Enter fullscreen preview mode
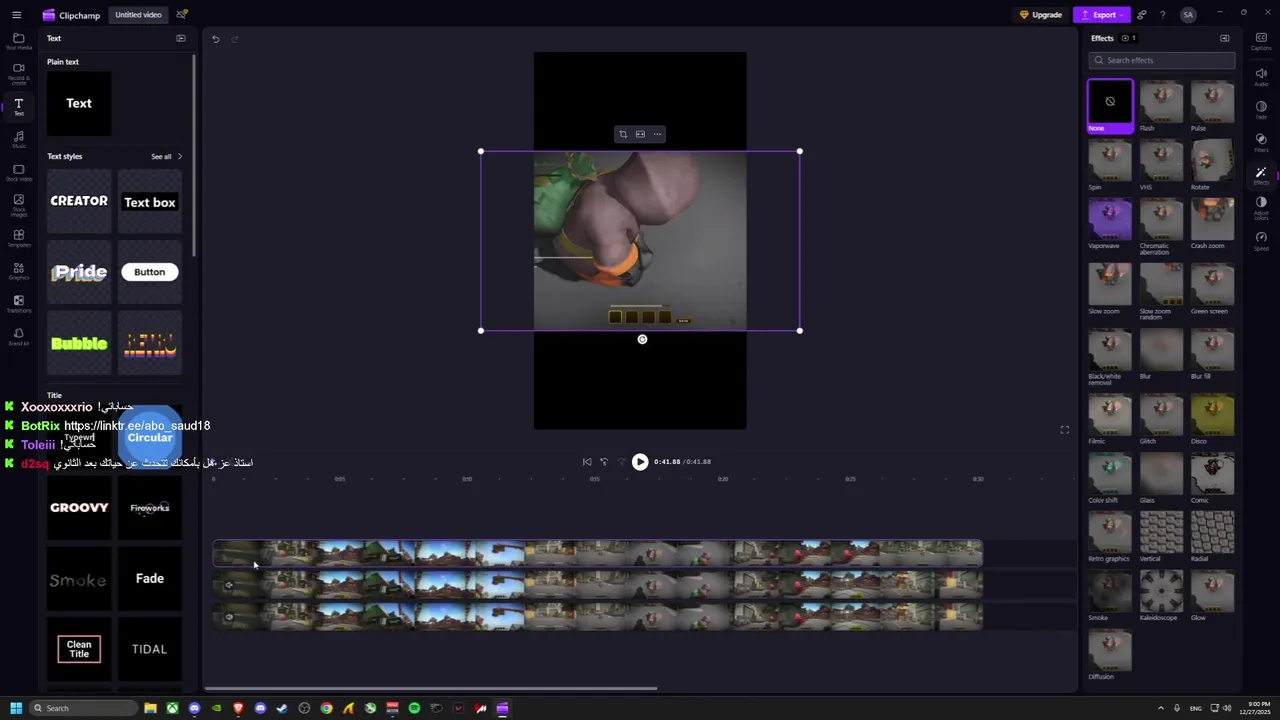The image size is (1280, 720). click(x=1065, y=430)
